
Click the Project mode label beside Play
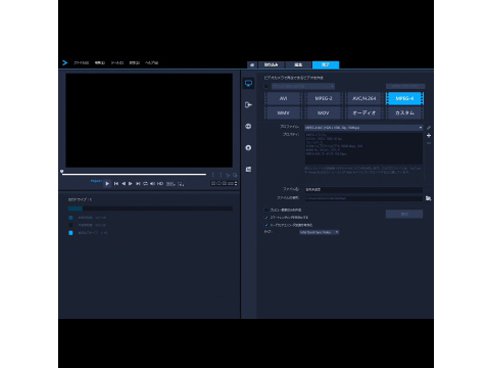click(96, 181)
